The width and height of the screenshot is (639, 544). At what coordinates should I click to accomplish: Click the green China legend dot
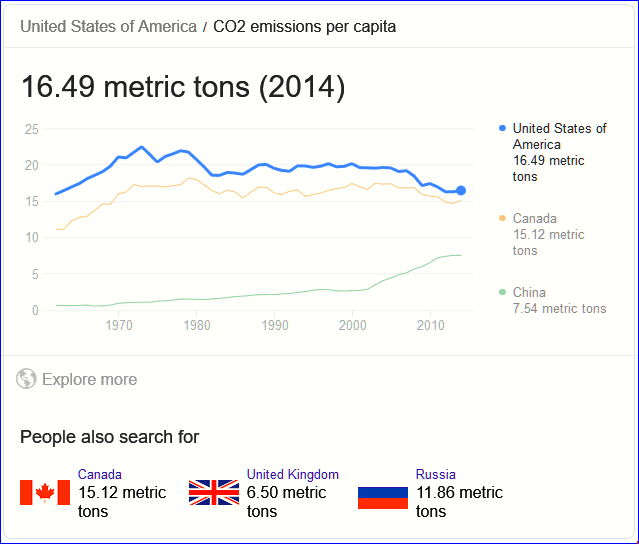502,293
